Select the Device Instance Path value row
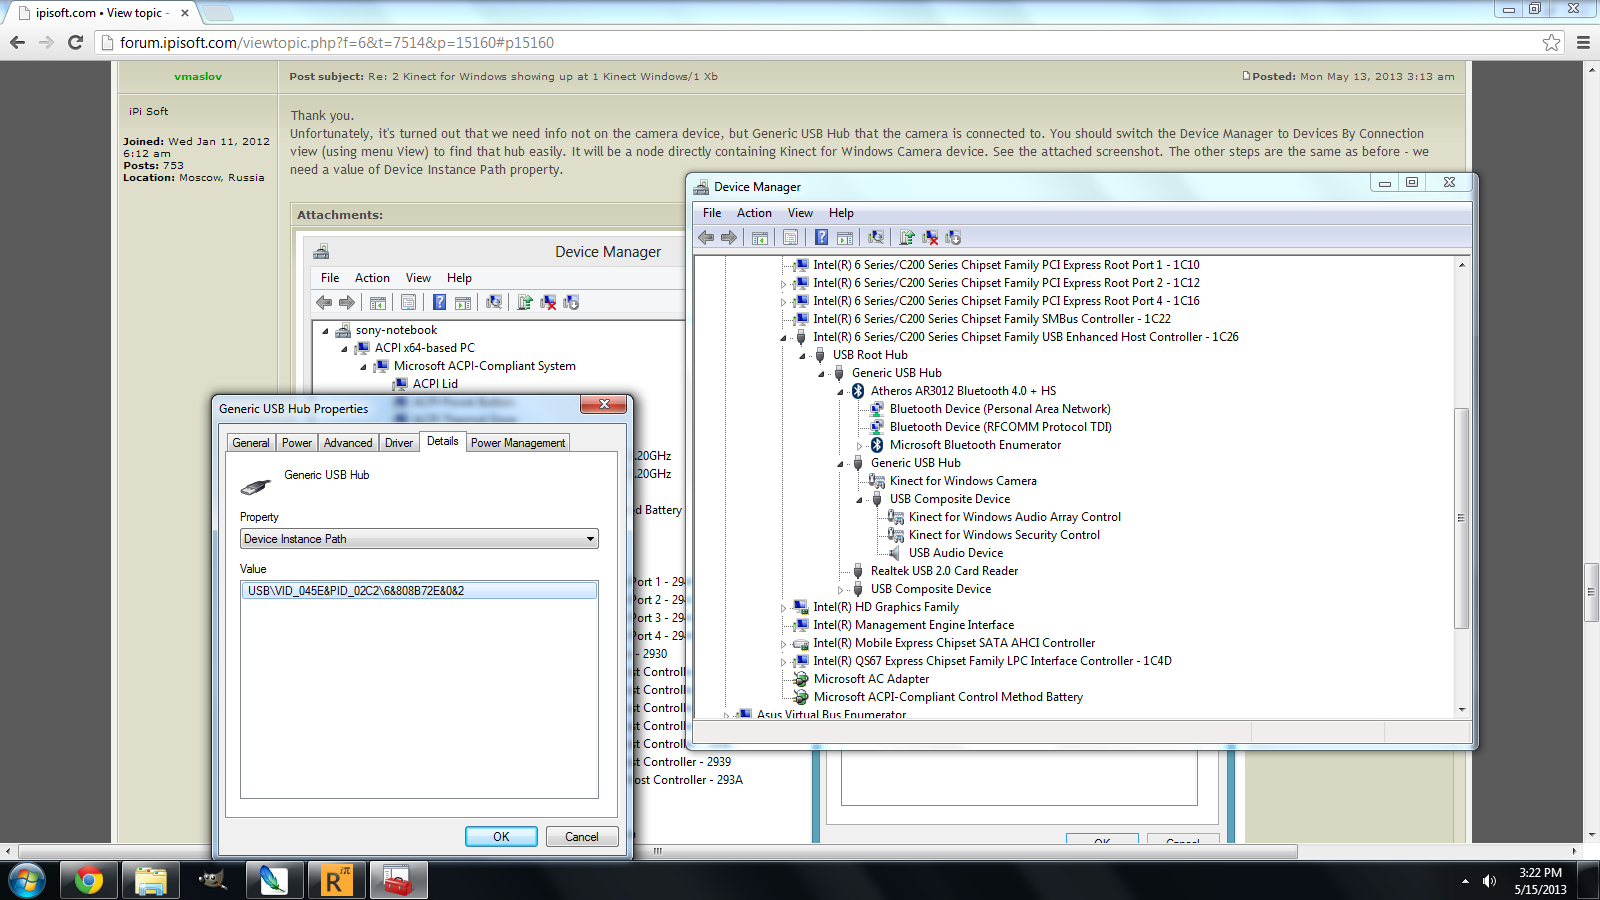Image resolution: width=1600 pixels, height=900 pixels. [x=419, y=591]
